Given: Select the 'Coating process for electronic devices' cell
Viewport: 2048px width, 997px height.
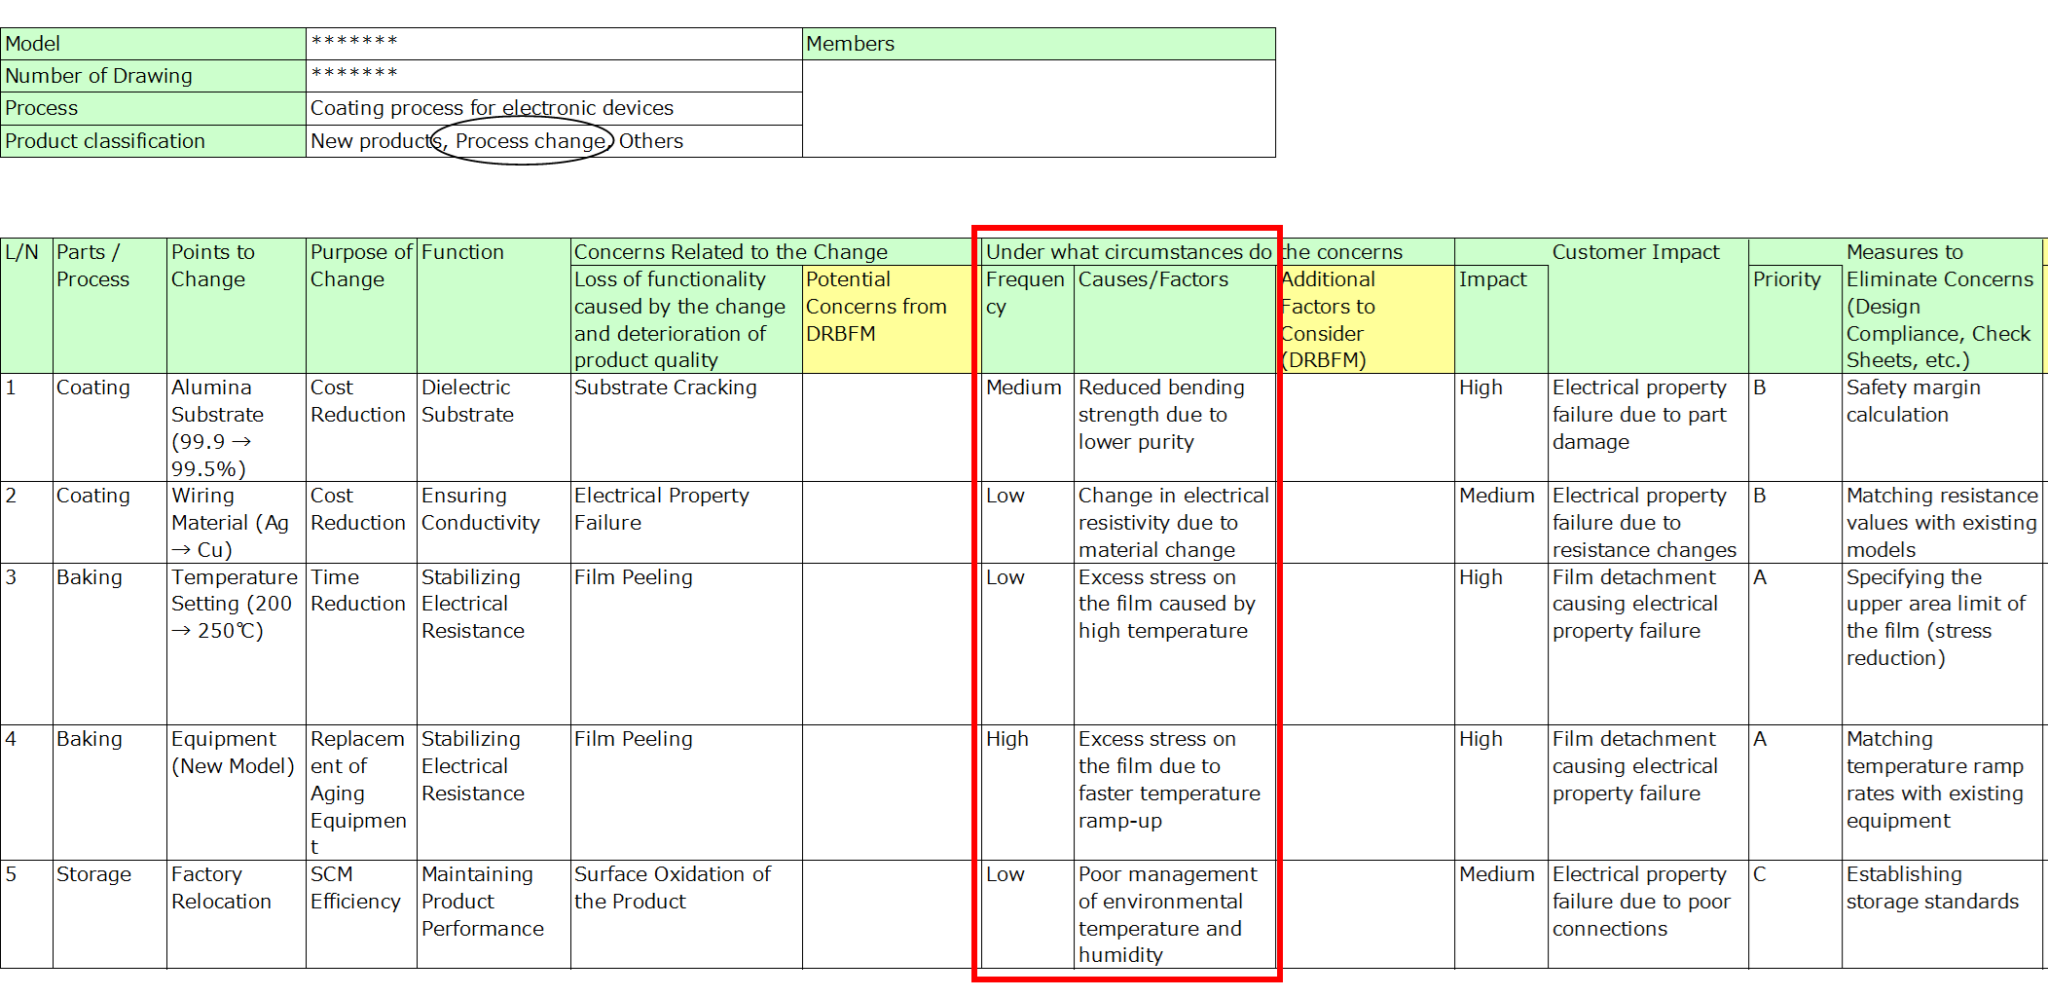Looking at the screenshot, I should (x=553, y=108).
